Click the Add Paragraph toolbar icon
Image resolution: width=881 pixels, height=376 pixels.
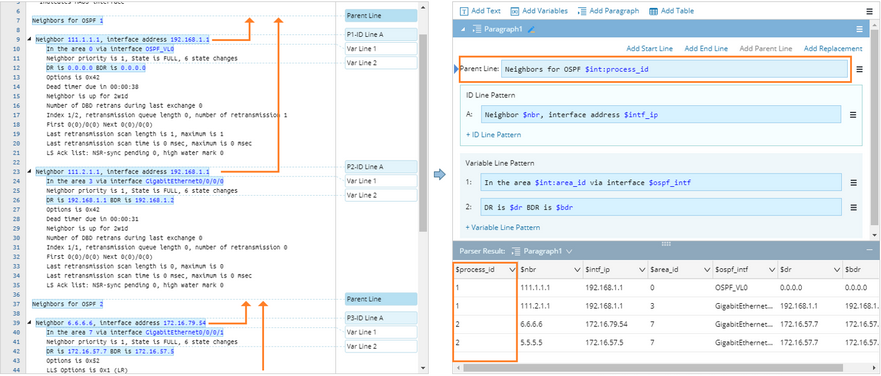(582, 11)
